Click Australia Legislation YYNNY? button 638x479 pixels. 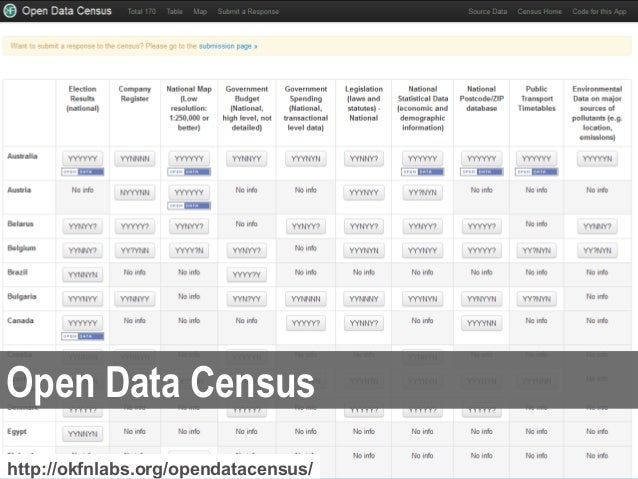click(364, 159)
